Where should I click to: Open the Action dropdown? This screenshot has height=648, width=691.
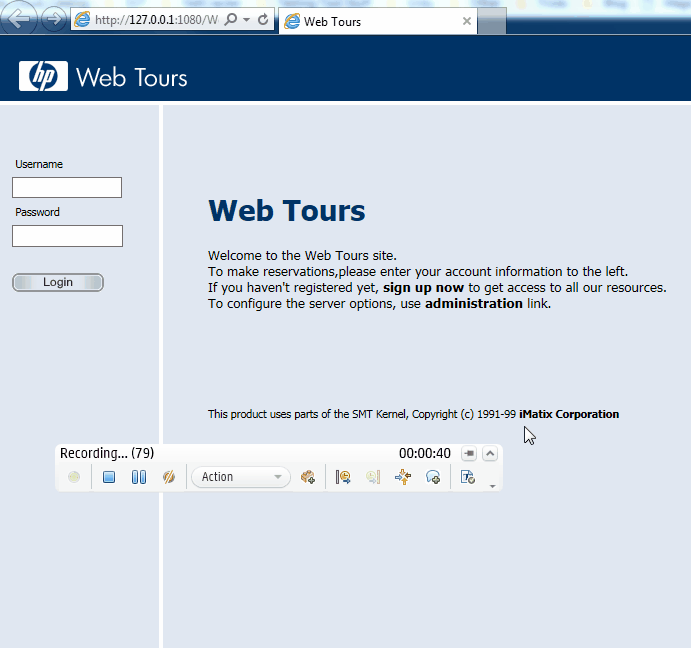(x=241, y=477)
